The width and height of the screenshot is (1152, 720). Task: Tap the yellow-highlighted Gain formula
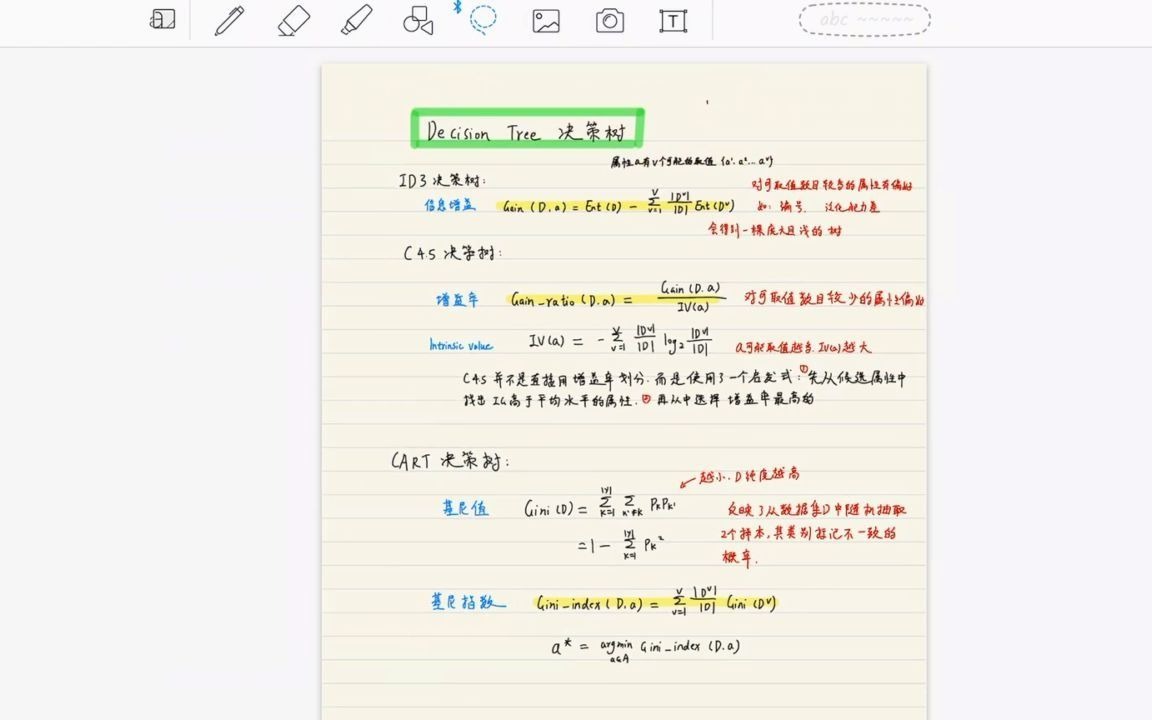click(x=615, y=204)
